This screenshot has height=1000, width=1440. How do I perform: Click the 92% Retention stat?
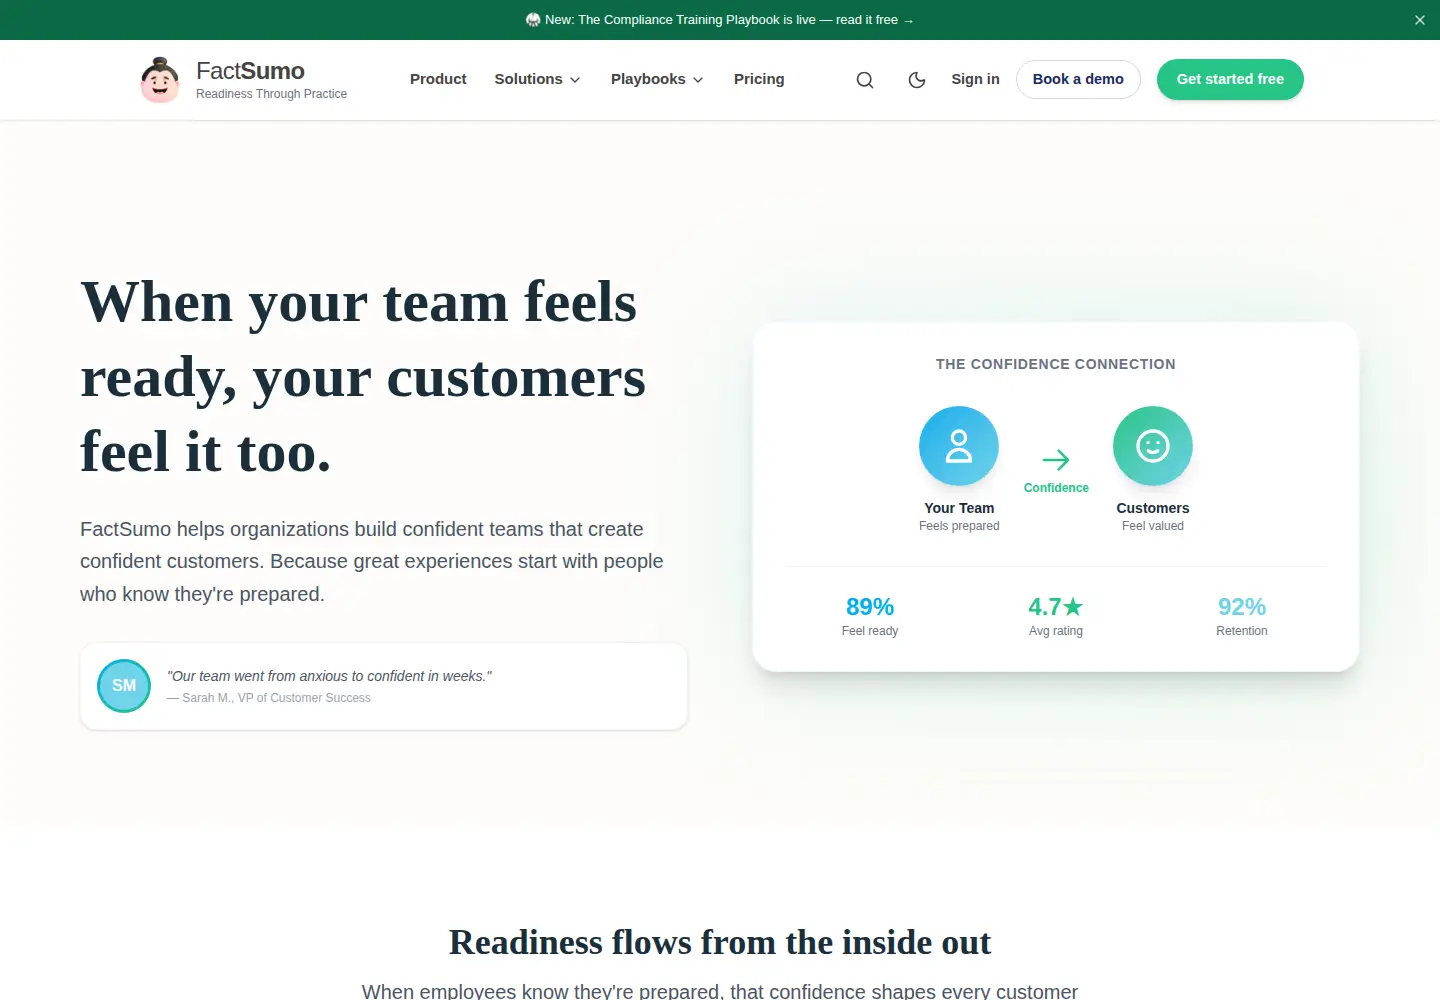click(x=1242, y=616)
